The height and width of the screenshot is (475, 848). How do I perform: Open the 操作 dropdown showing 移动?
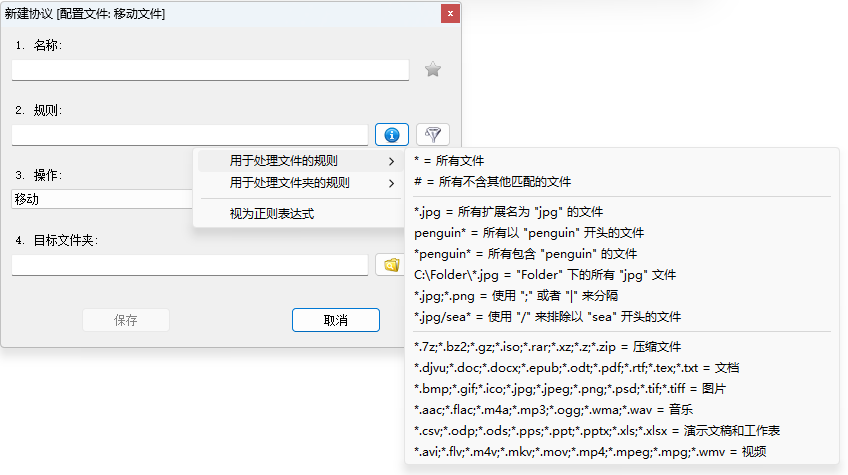click(102, 199)
